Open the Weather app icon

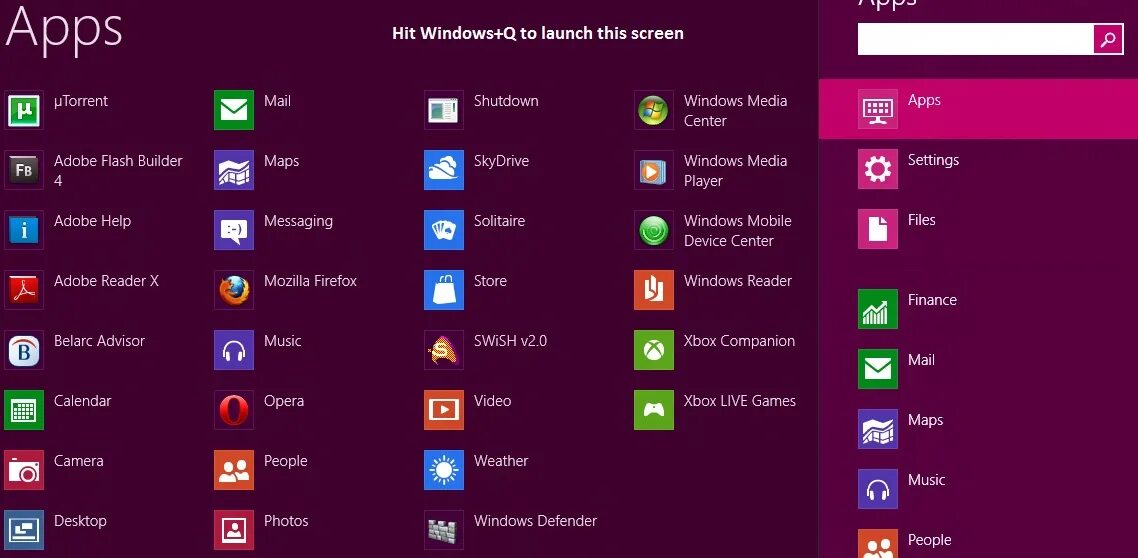tap(443, 470)
